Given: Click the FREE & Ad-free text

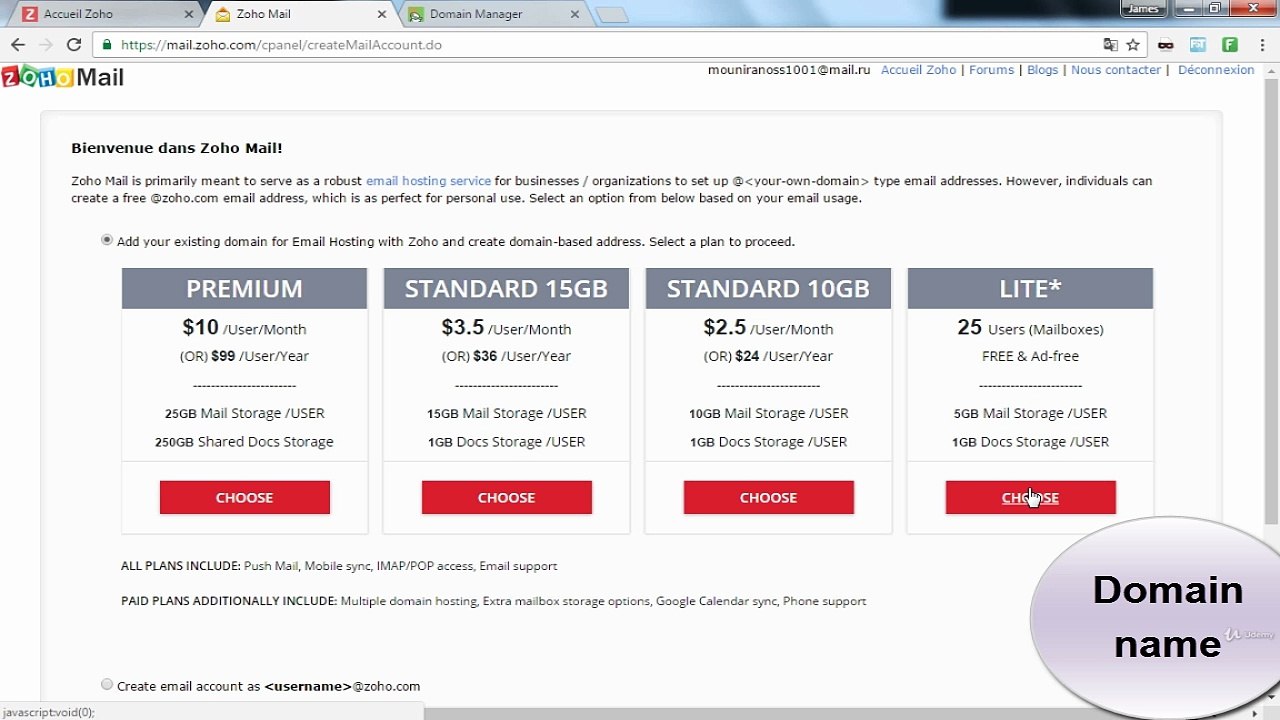Looking at the screenshot, I should coord(1030,356).
